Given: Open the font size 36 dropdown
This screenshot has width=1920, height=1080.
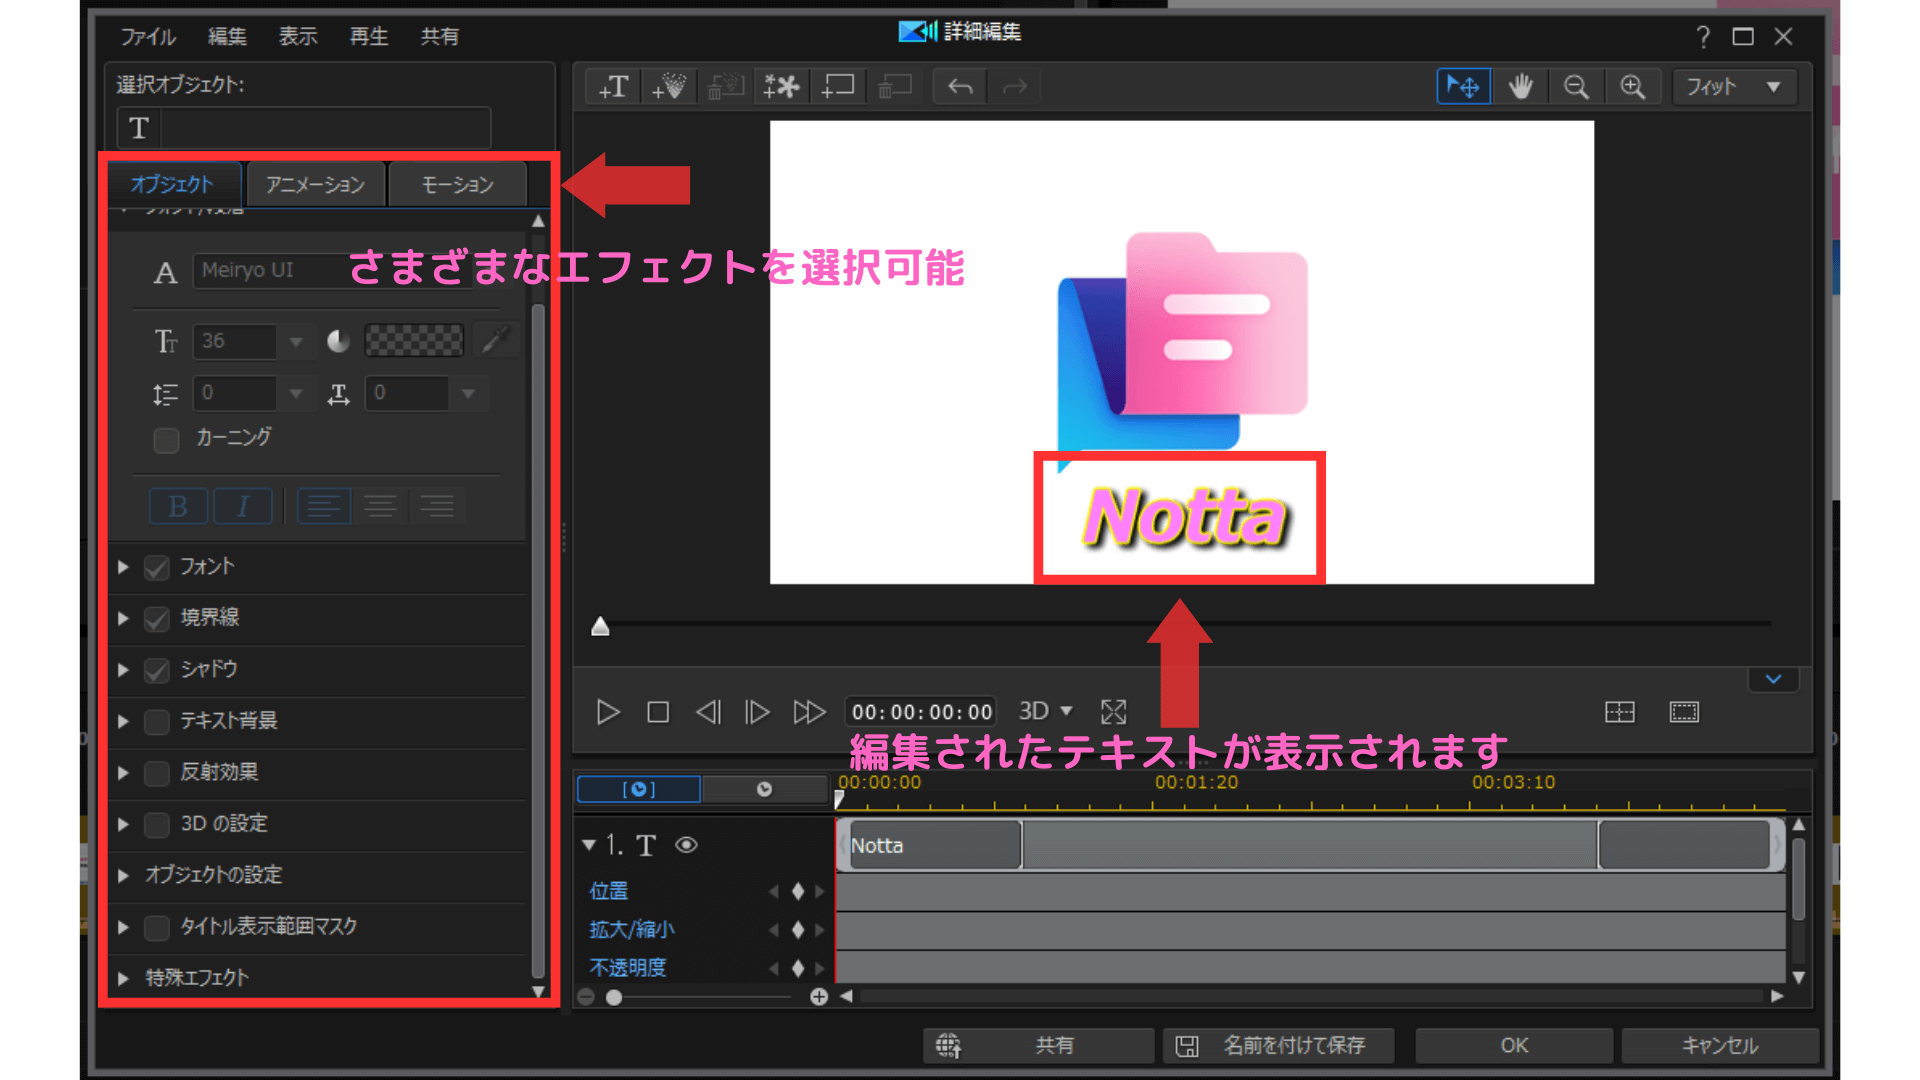Looking at the screenshot, I should (x=295, y=341).
